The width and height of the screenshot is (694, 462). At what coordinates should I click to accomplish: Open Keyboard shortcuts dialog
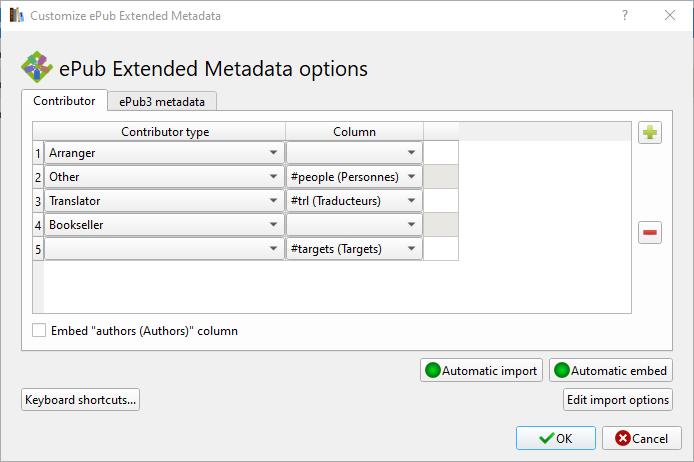pyautogui.click(x=80, y=400)
